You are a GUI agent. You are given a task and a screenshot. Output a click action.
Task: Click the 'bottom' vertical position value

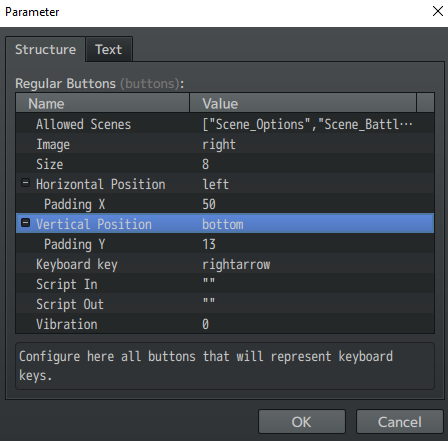tap(223, 224)
